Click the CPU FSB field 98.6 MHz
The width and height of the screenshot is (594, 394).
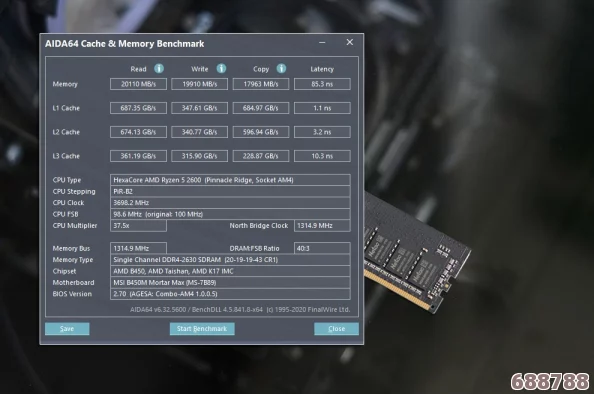point(230,214)
